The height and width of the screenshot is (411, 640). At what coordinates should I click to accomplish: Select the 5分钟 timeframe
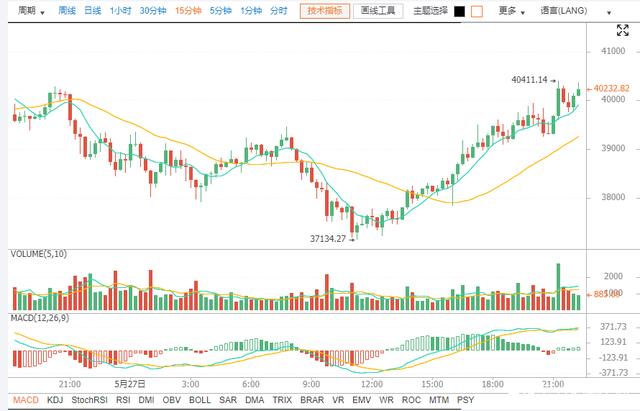point(221,11)
